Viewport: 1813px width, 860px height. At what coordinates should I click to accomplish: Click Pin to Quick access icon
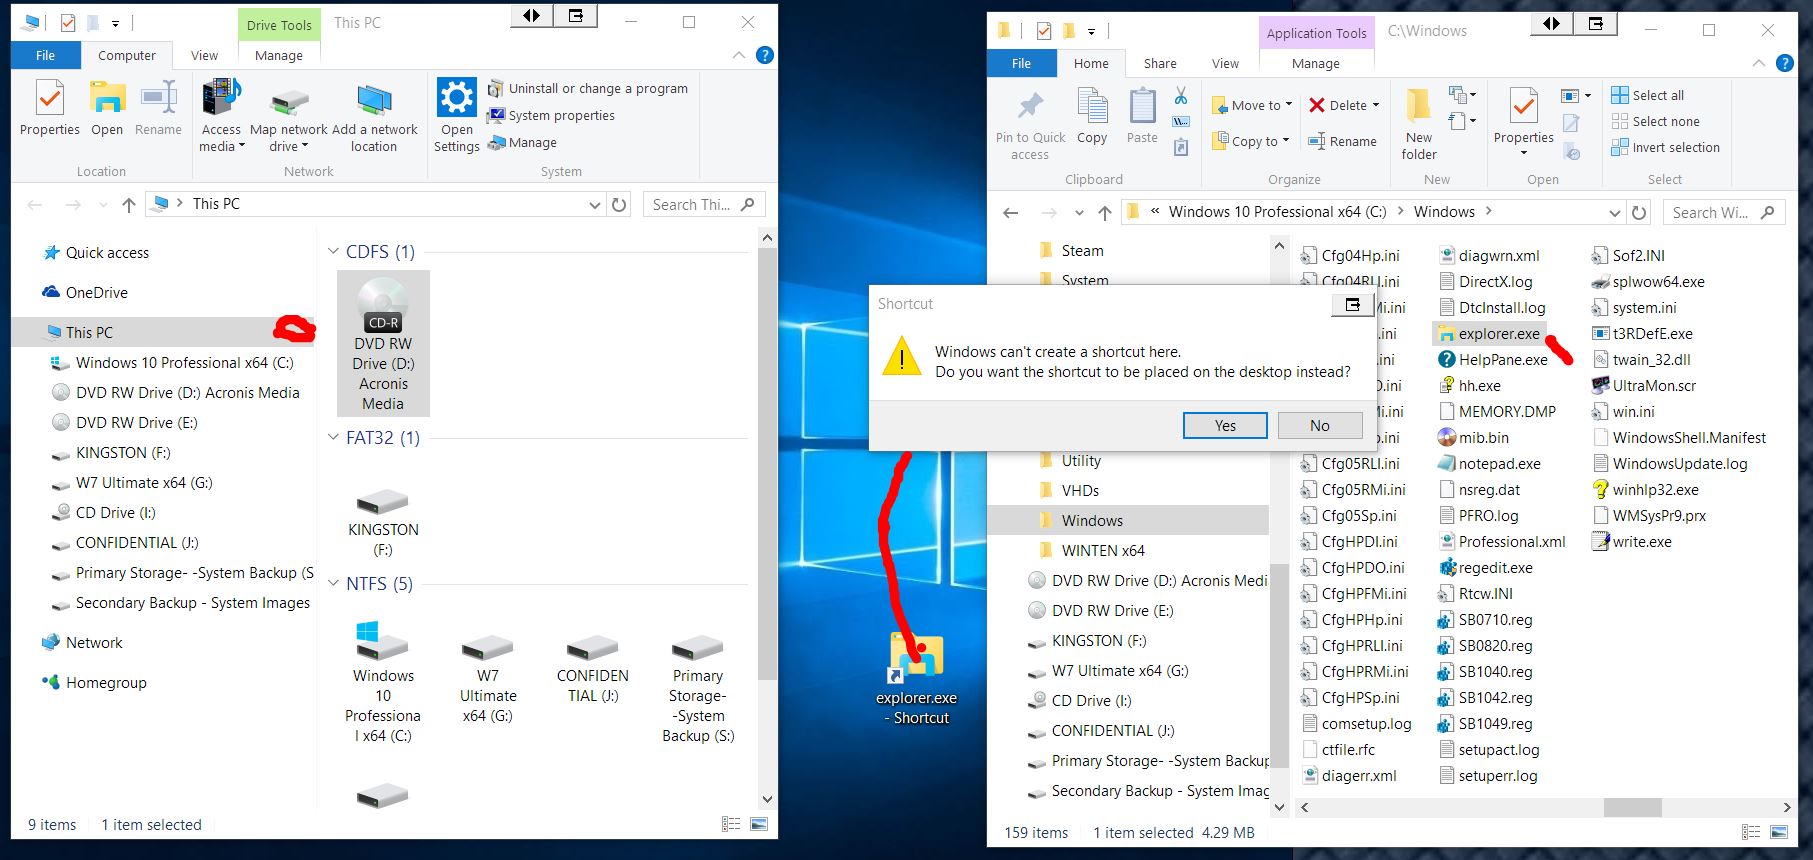(1030, 107)
